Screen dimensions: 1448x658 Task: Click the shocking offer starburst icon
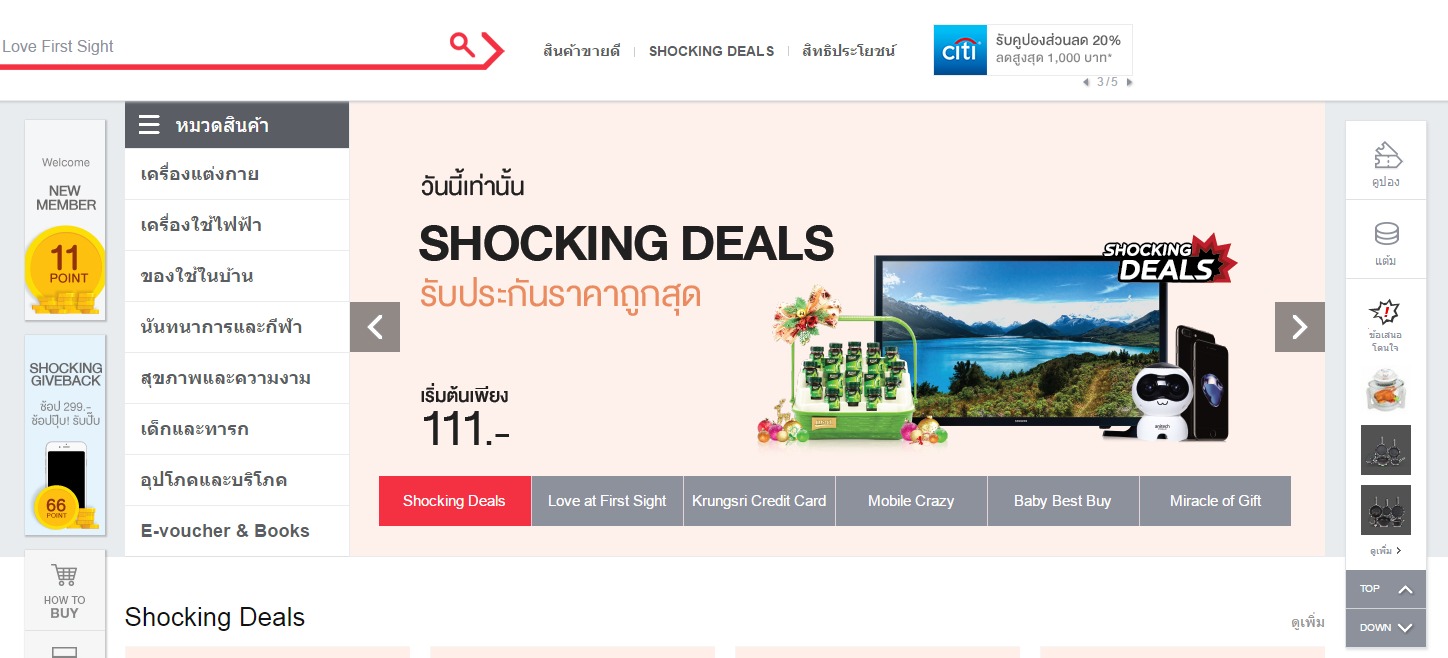(1385, 312)
